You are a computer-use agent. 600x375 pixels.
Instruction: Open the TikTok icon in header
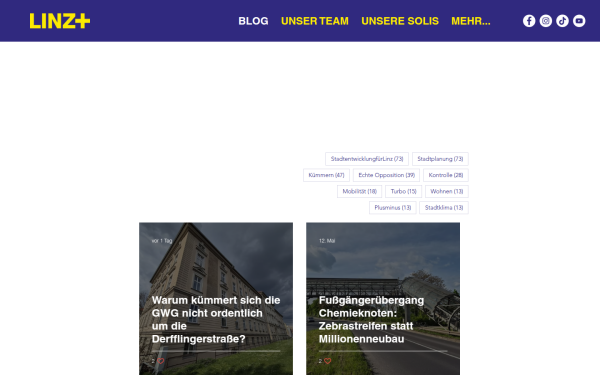coord(562,21)
